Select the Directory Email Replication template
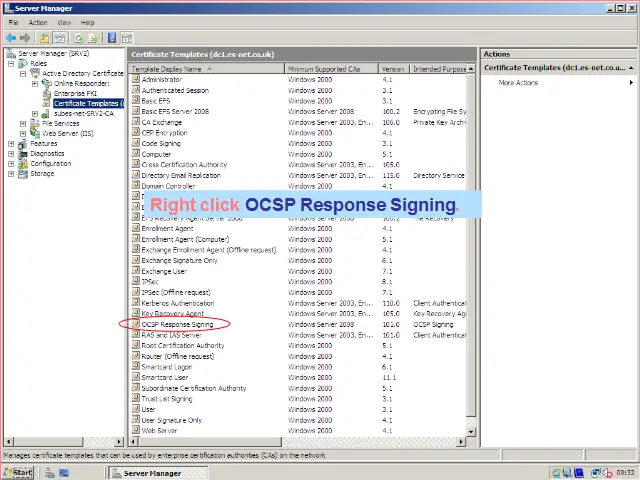640x480 pixels. (181, 175)
